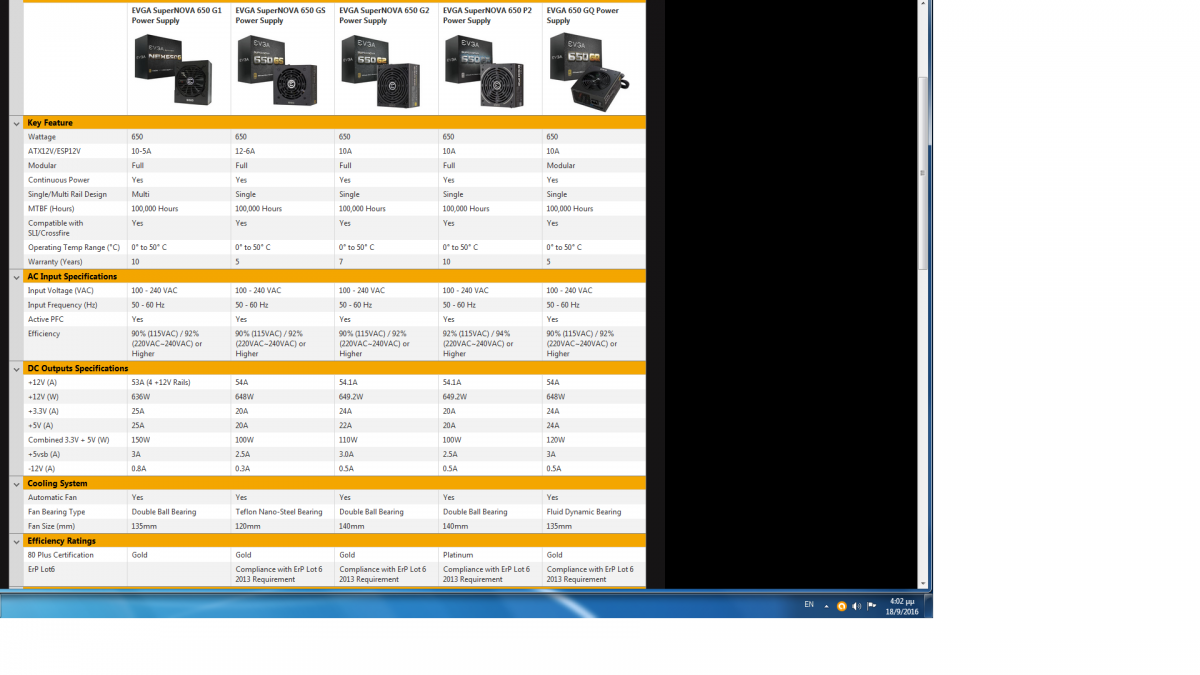Click the EVGA SuperNOVA 650 G1 product image
Screen dimensions: 1200x675
coord(173,69)
